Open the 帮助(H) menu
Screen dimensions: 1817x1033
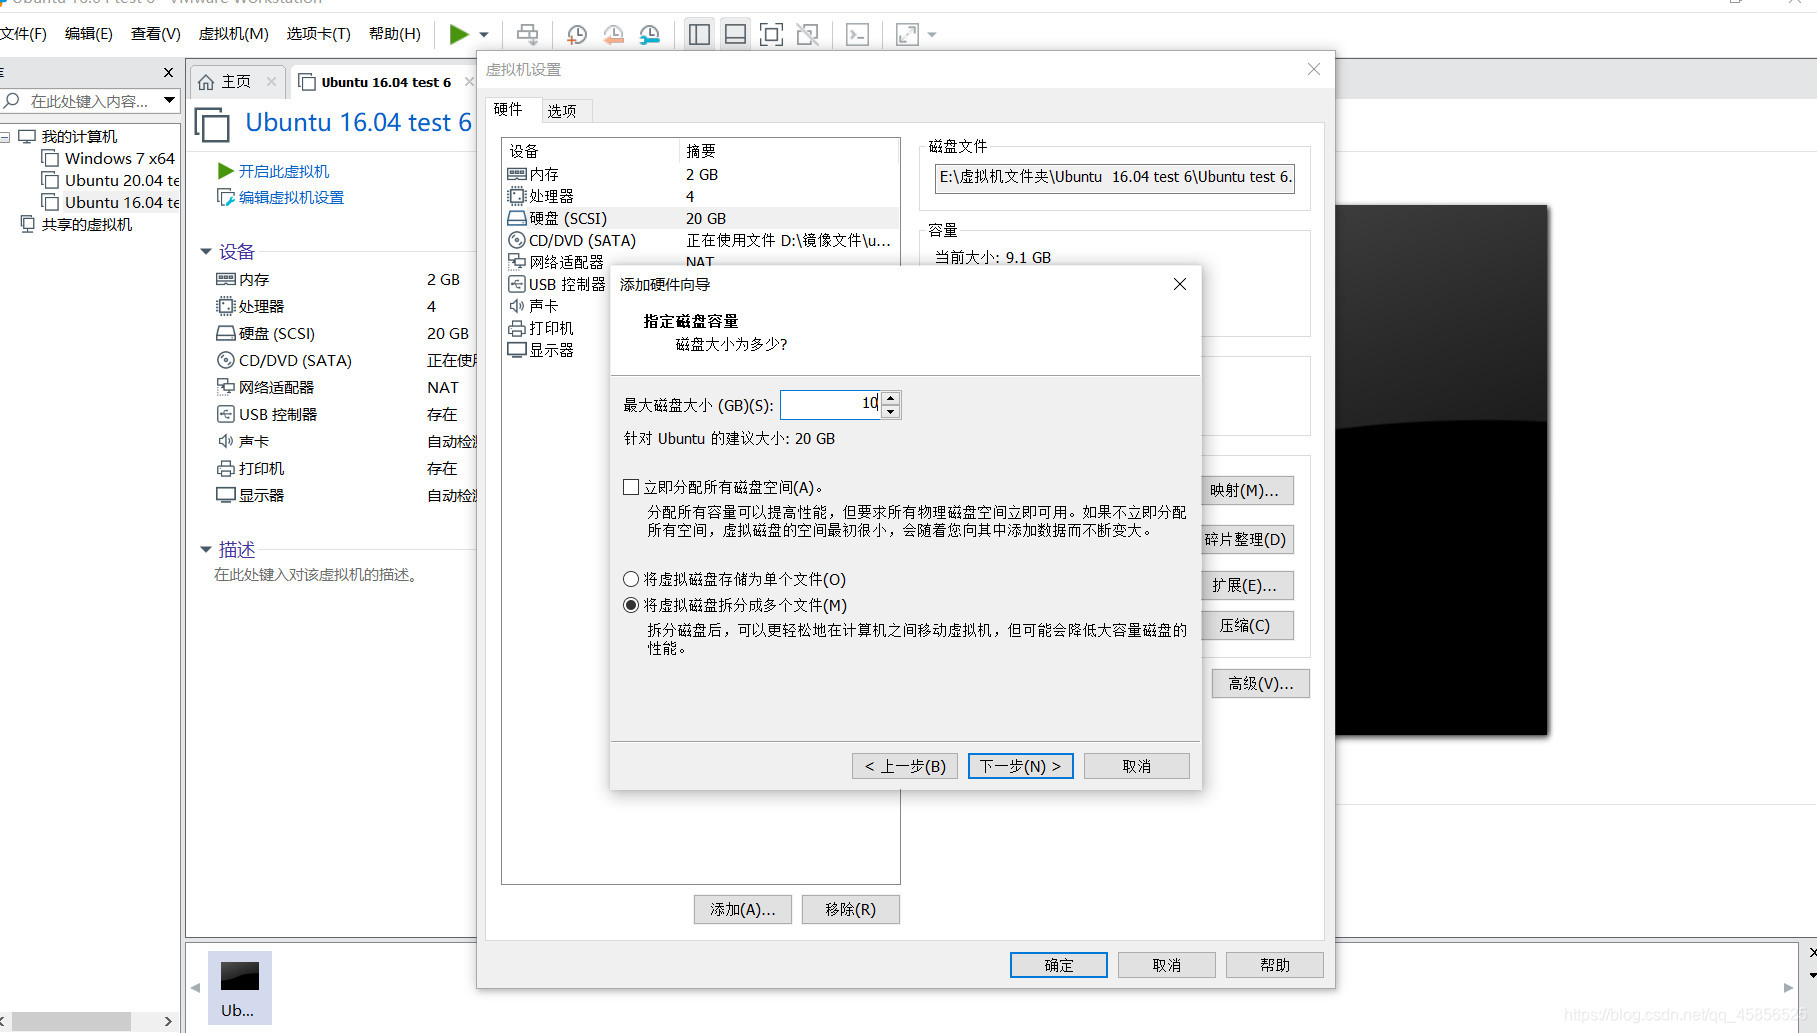coord(394,34)
